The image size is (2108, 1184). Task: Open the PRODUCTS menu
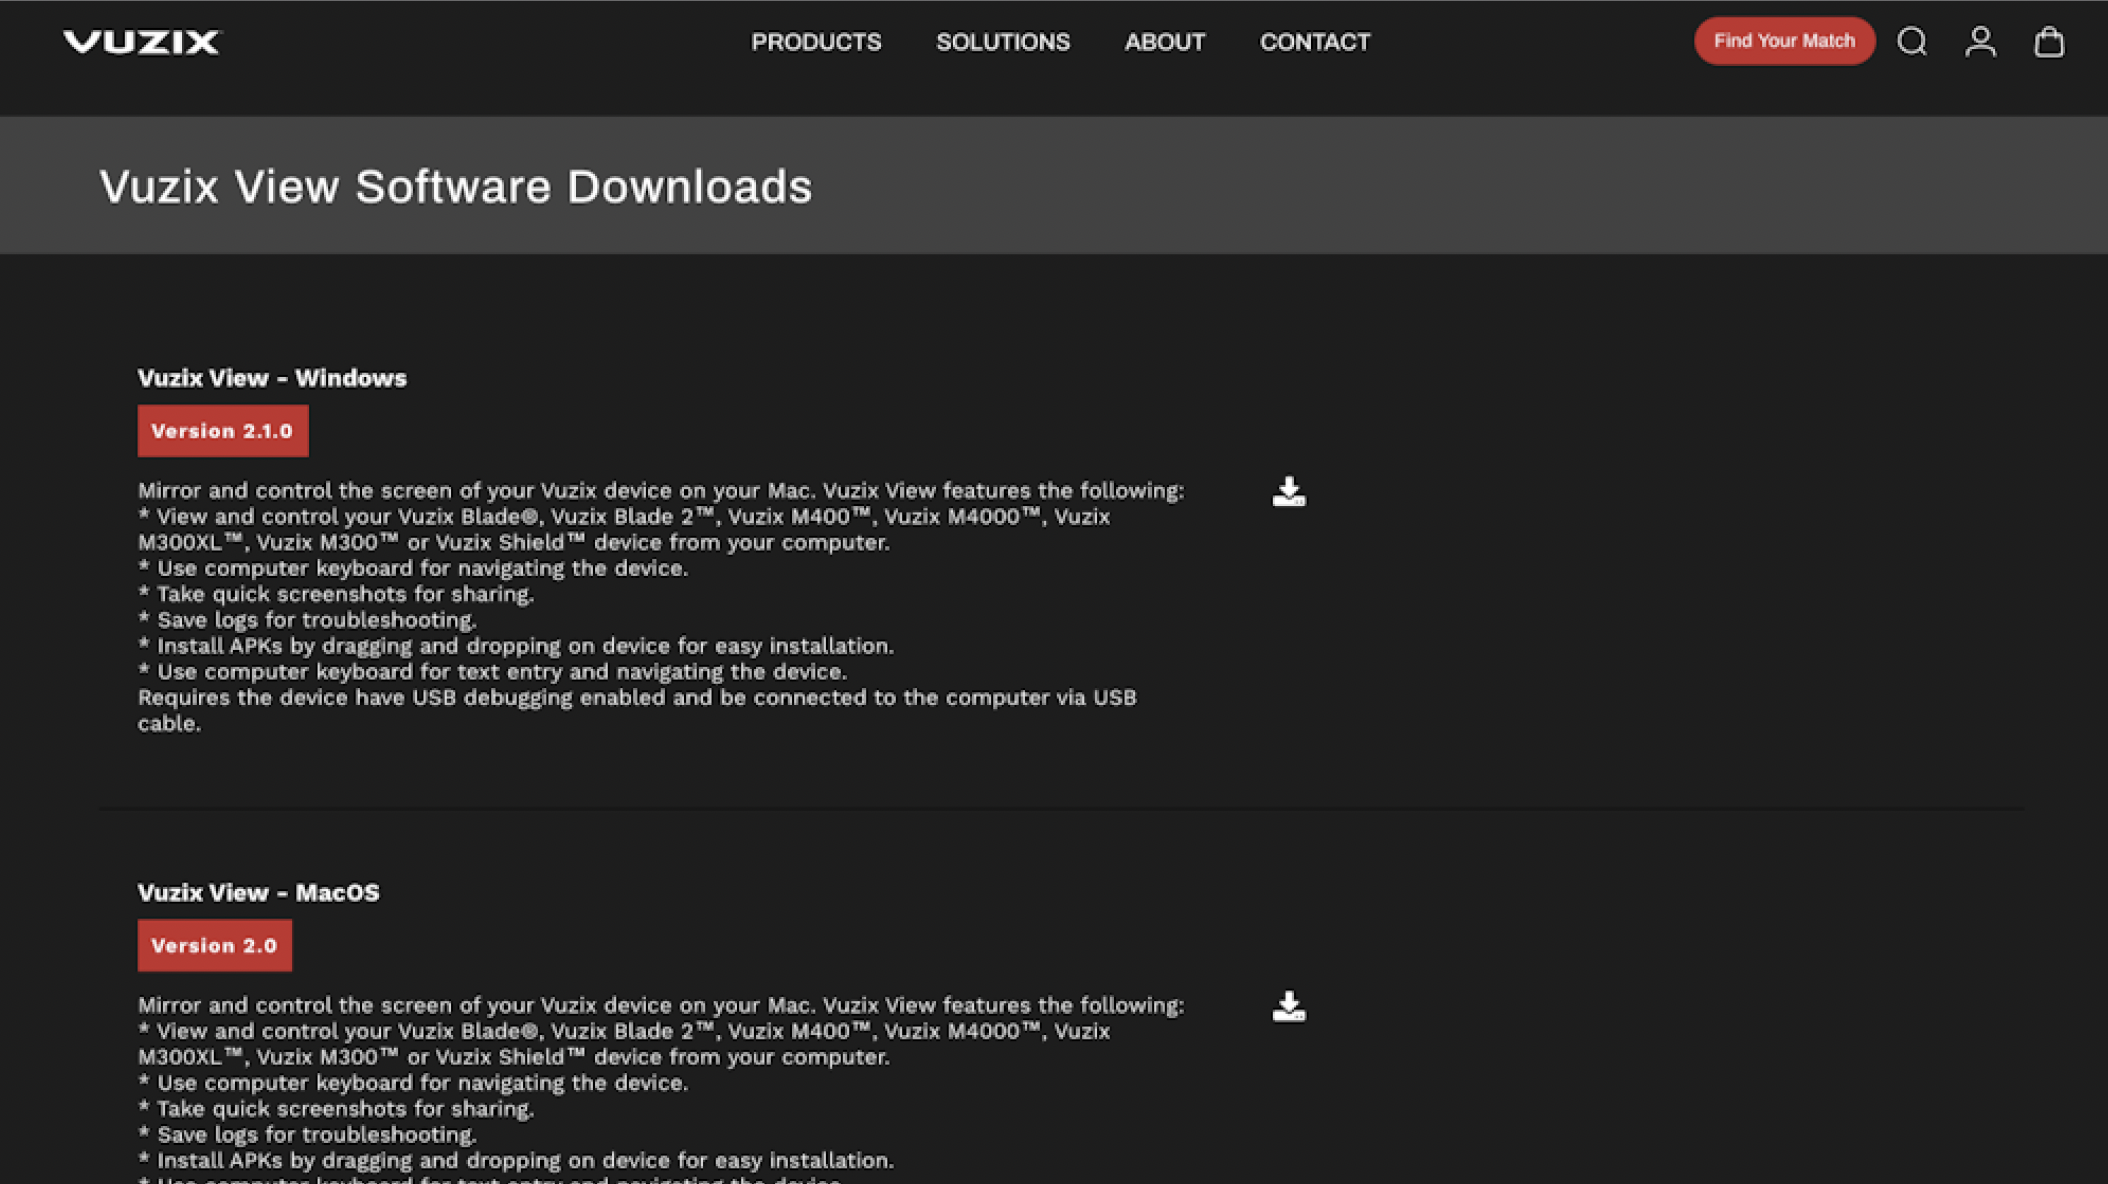tap(816, 42)
